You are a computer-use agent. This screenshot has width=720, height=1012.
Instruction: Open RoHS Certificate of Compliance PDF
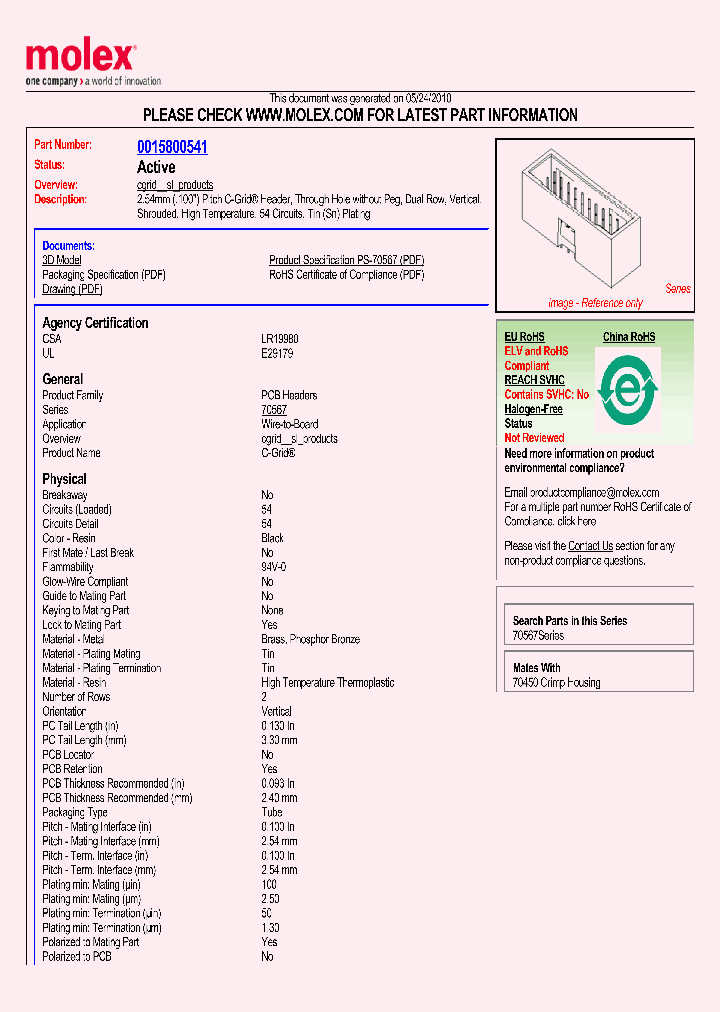pos(346,275)
